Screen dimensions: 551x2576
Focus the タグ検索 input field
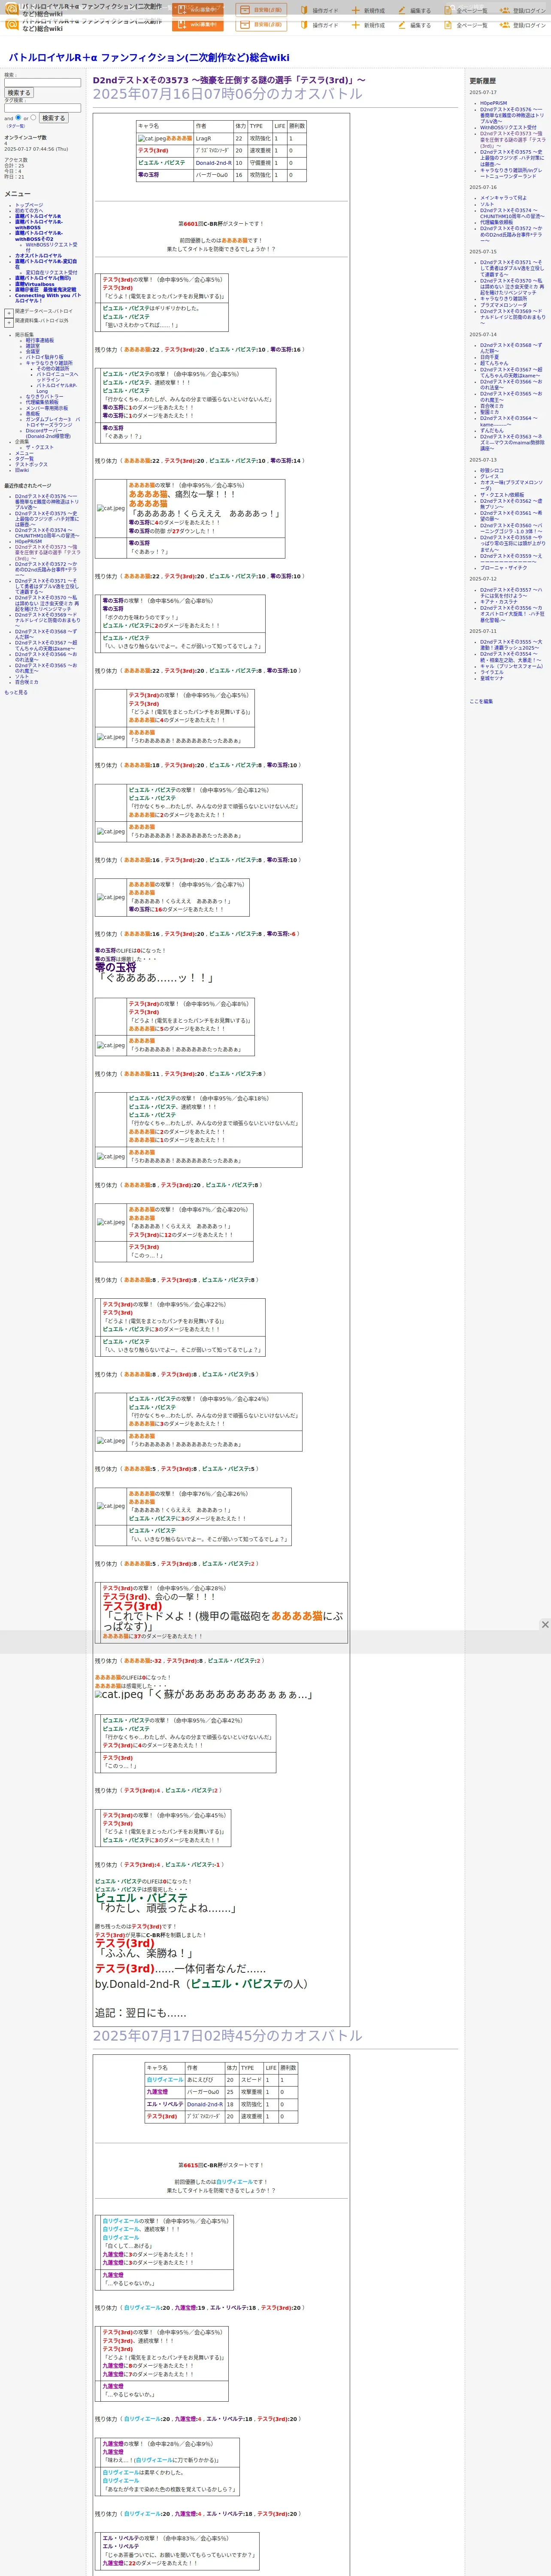point(42,108)
